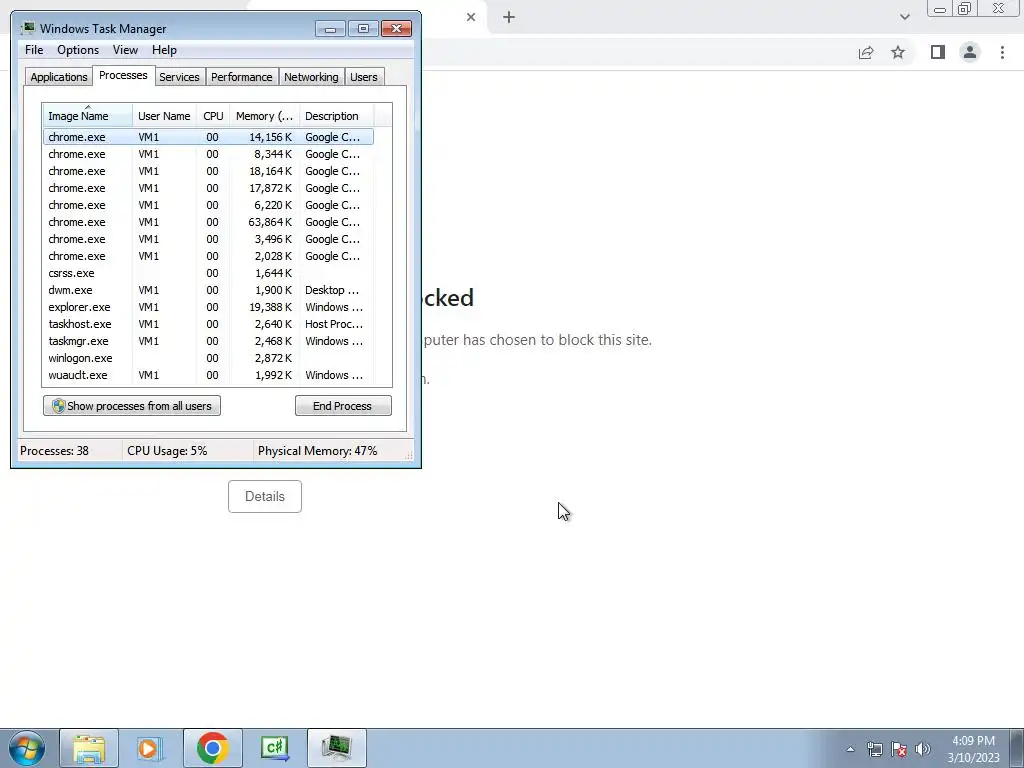Open the Networking tab
This screenshot has height=768, width=1024.
point(311,77)
